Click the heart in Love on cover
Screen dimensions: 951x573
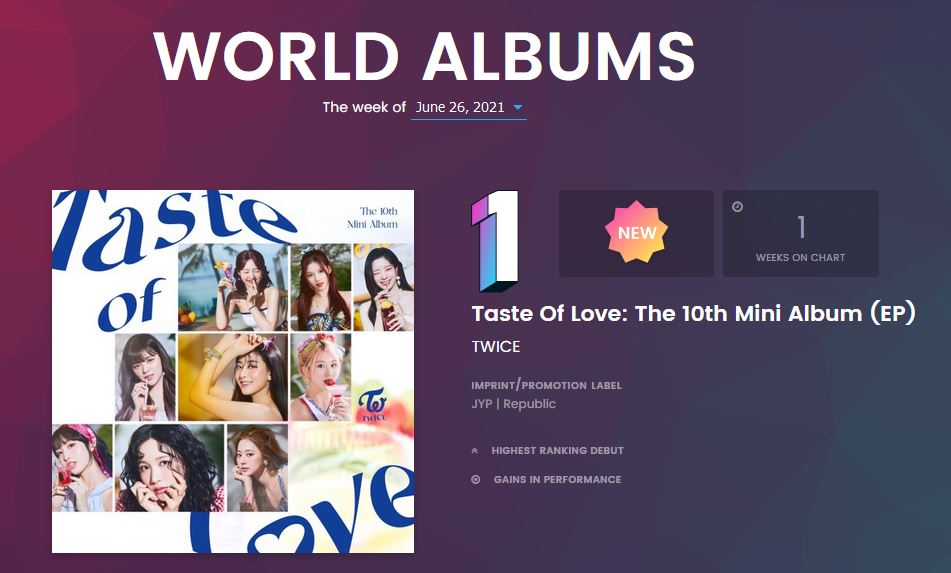[x=286, y=537]
